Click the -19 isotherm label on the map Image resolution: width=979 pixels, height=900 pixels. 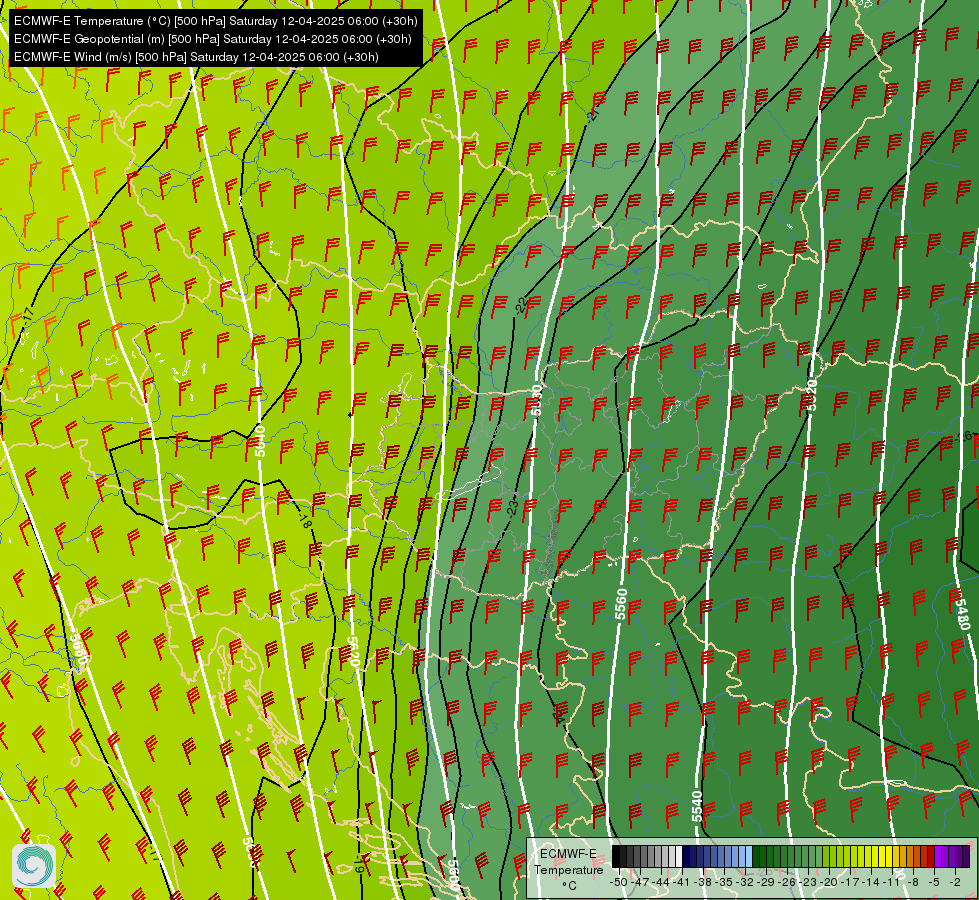(x=358, y=866)
